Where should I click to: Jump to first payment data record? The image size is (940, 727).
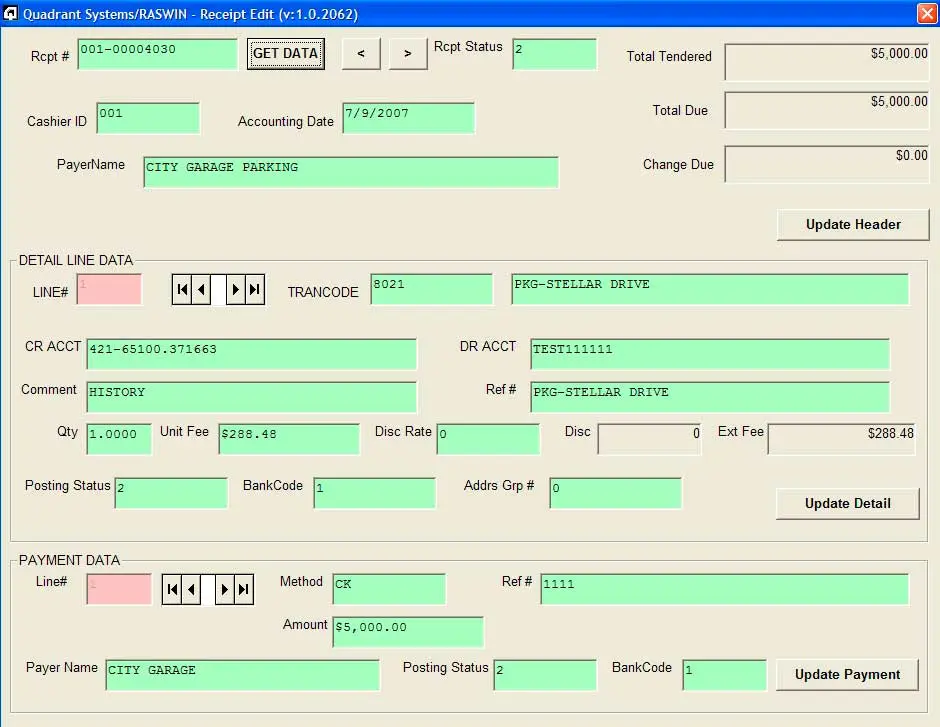coord(172,589)
